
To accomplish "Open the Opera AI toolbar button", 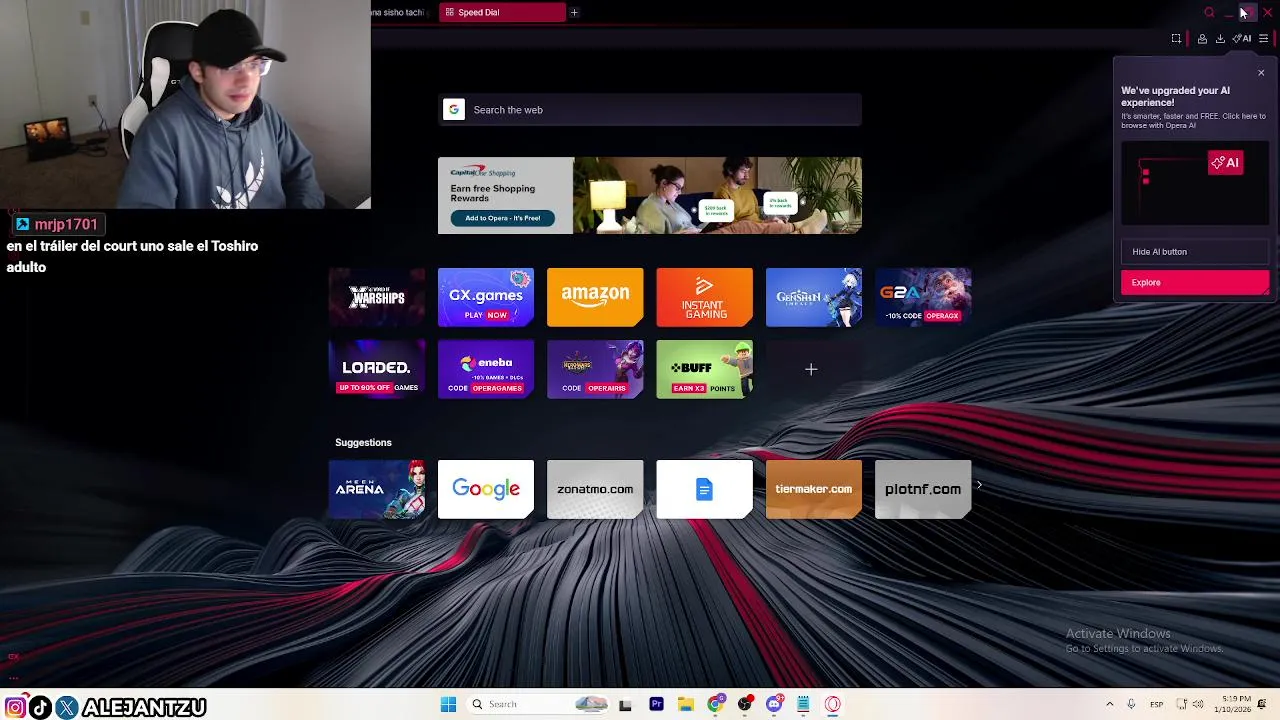I will pyautogui.click(x=1242, y=39).
